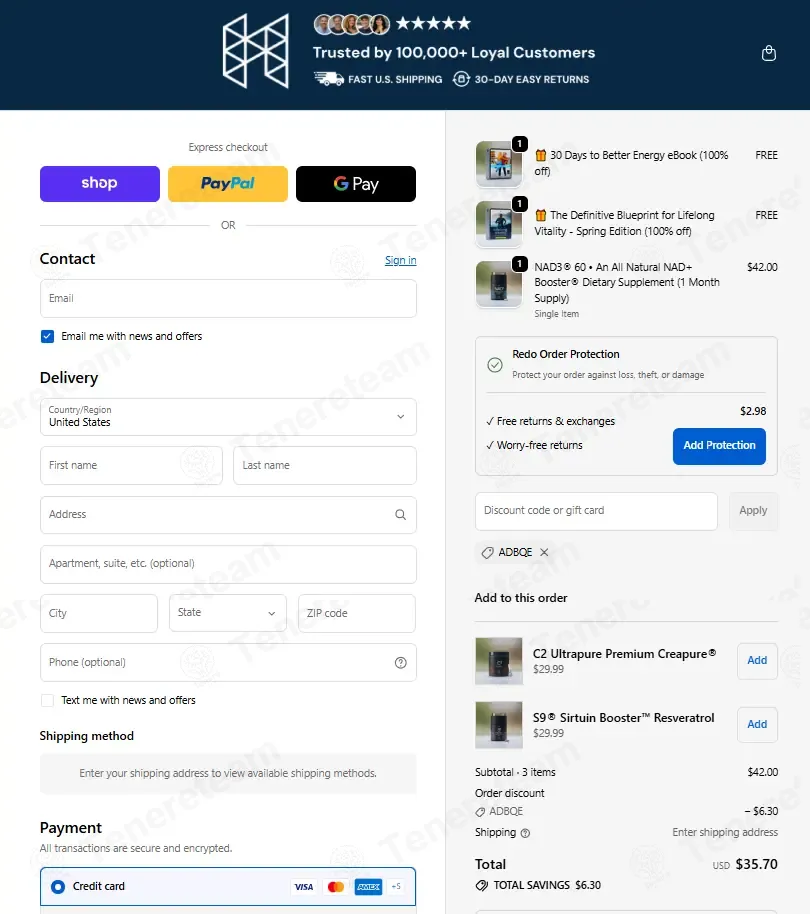Viewport: 810px width, 914px height.
Task: Click the address search magnifier icon
Action: pos(400,515)
